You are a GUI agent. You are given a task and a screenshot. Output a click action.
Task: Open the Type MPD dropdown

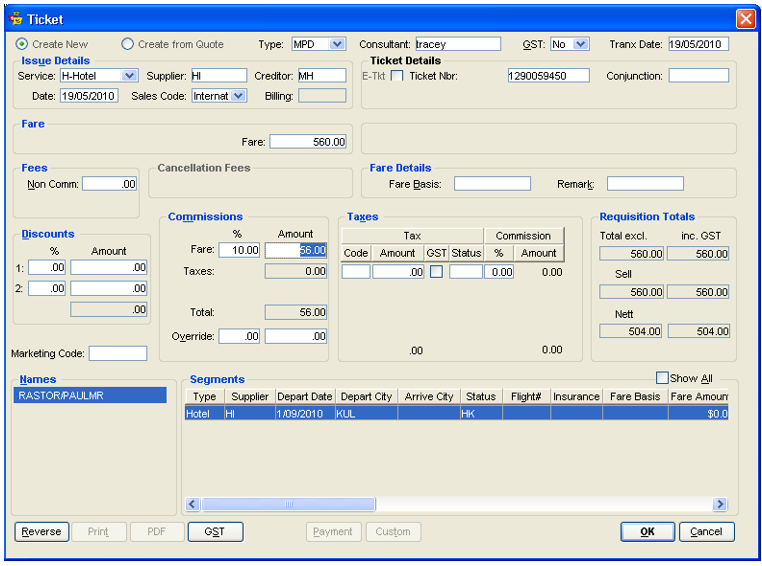point(337,44)
